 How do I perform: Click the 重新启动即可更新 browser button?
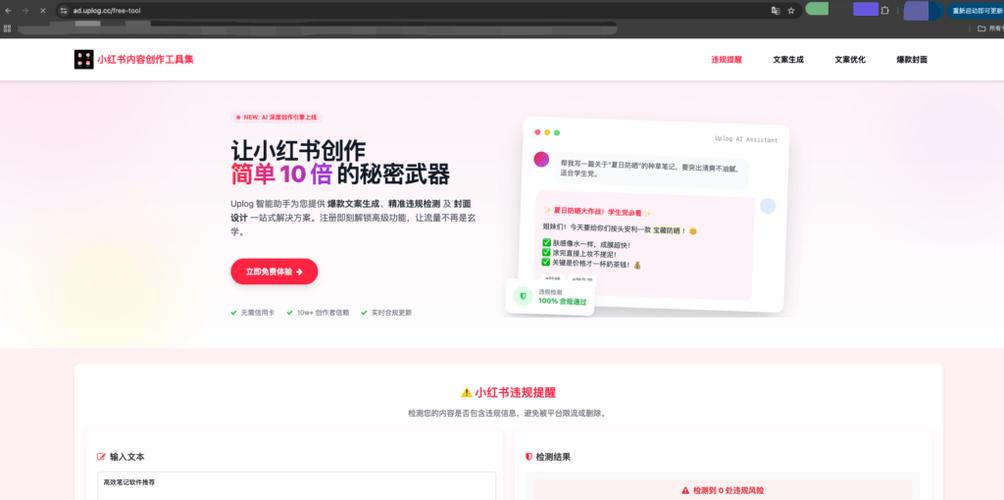(x=976, y=11)
